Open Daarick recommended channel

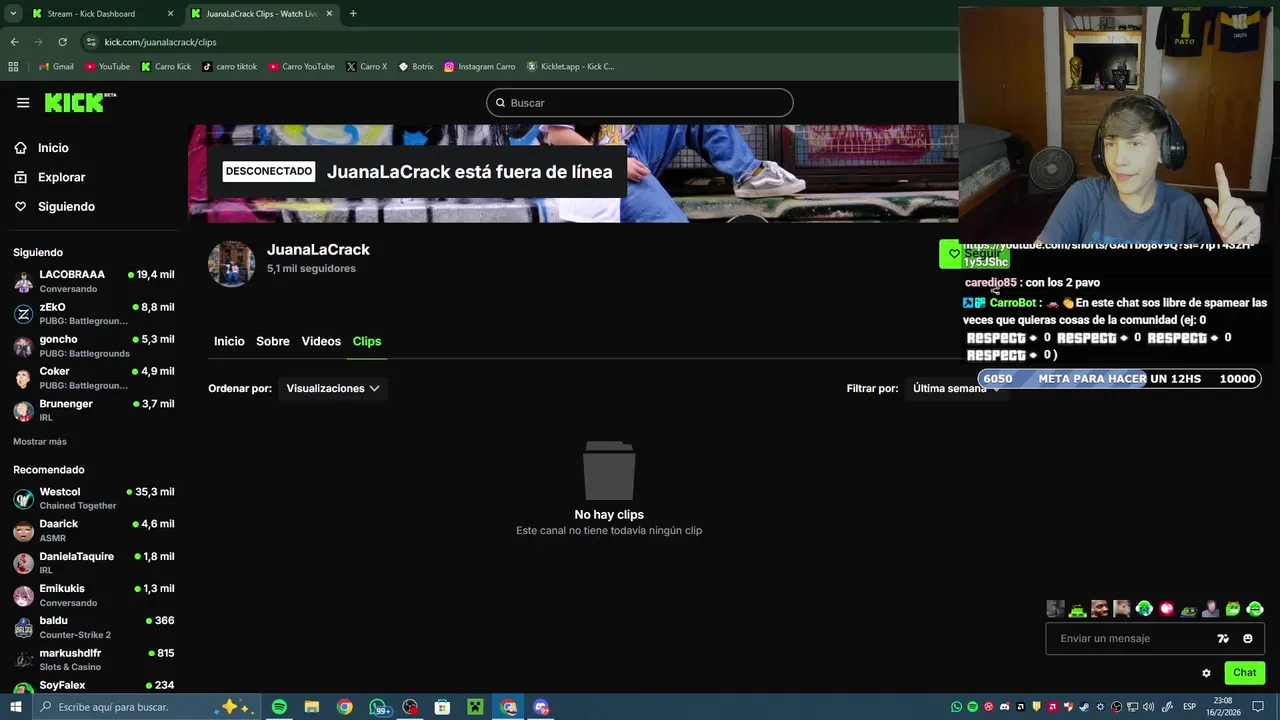click(94, 530)
